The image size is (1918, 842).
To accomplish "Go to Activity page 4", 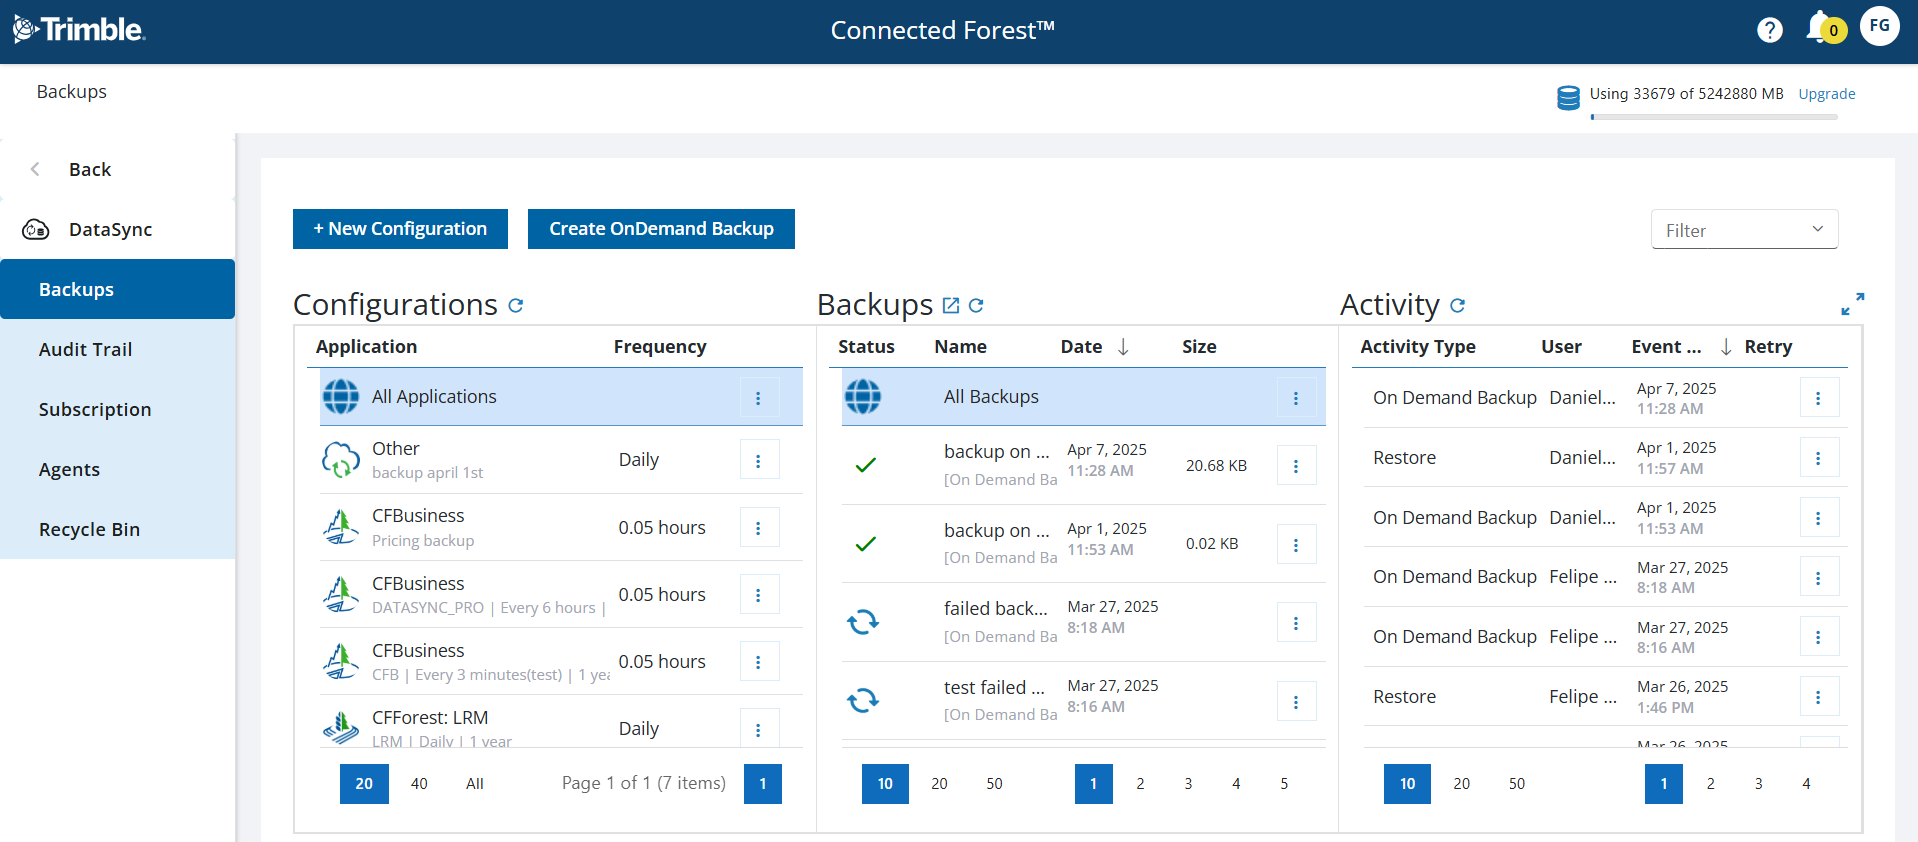I will (x=1806, y=784).
